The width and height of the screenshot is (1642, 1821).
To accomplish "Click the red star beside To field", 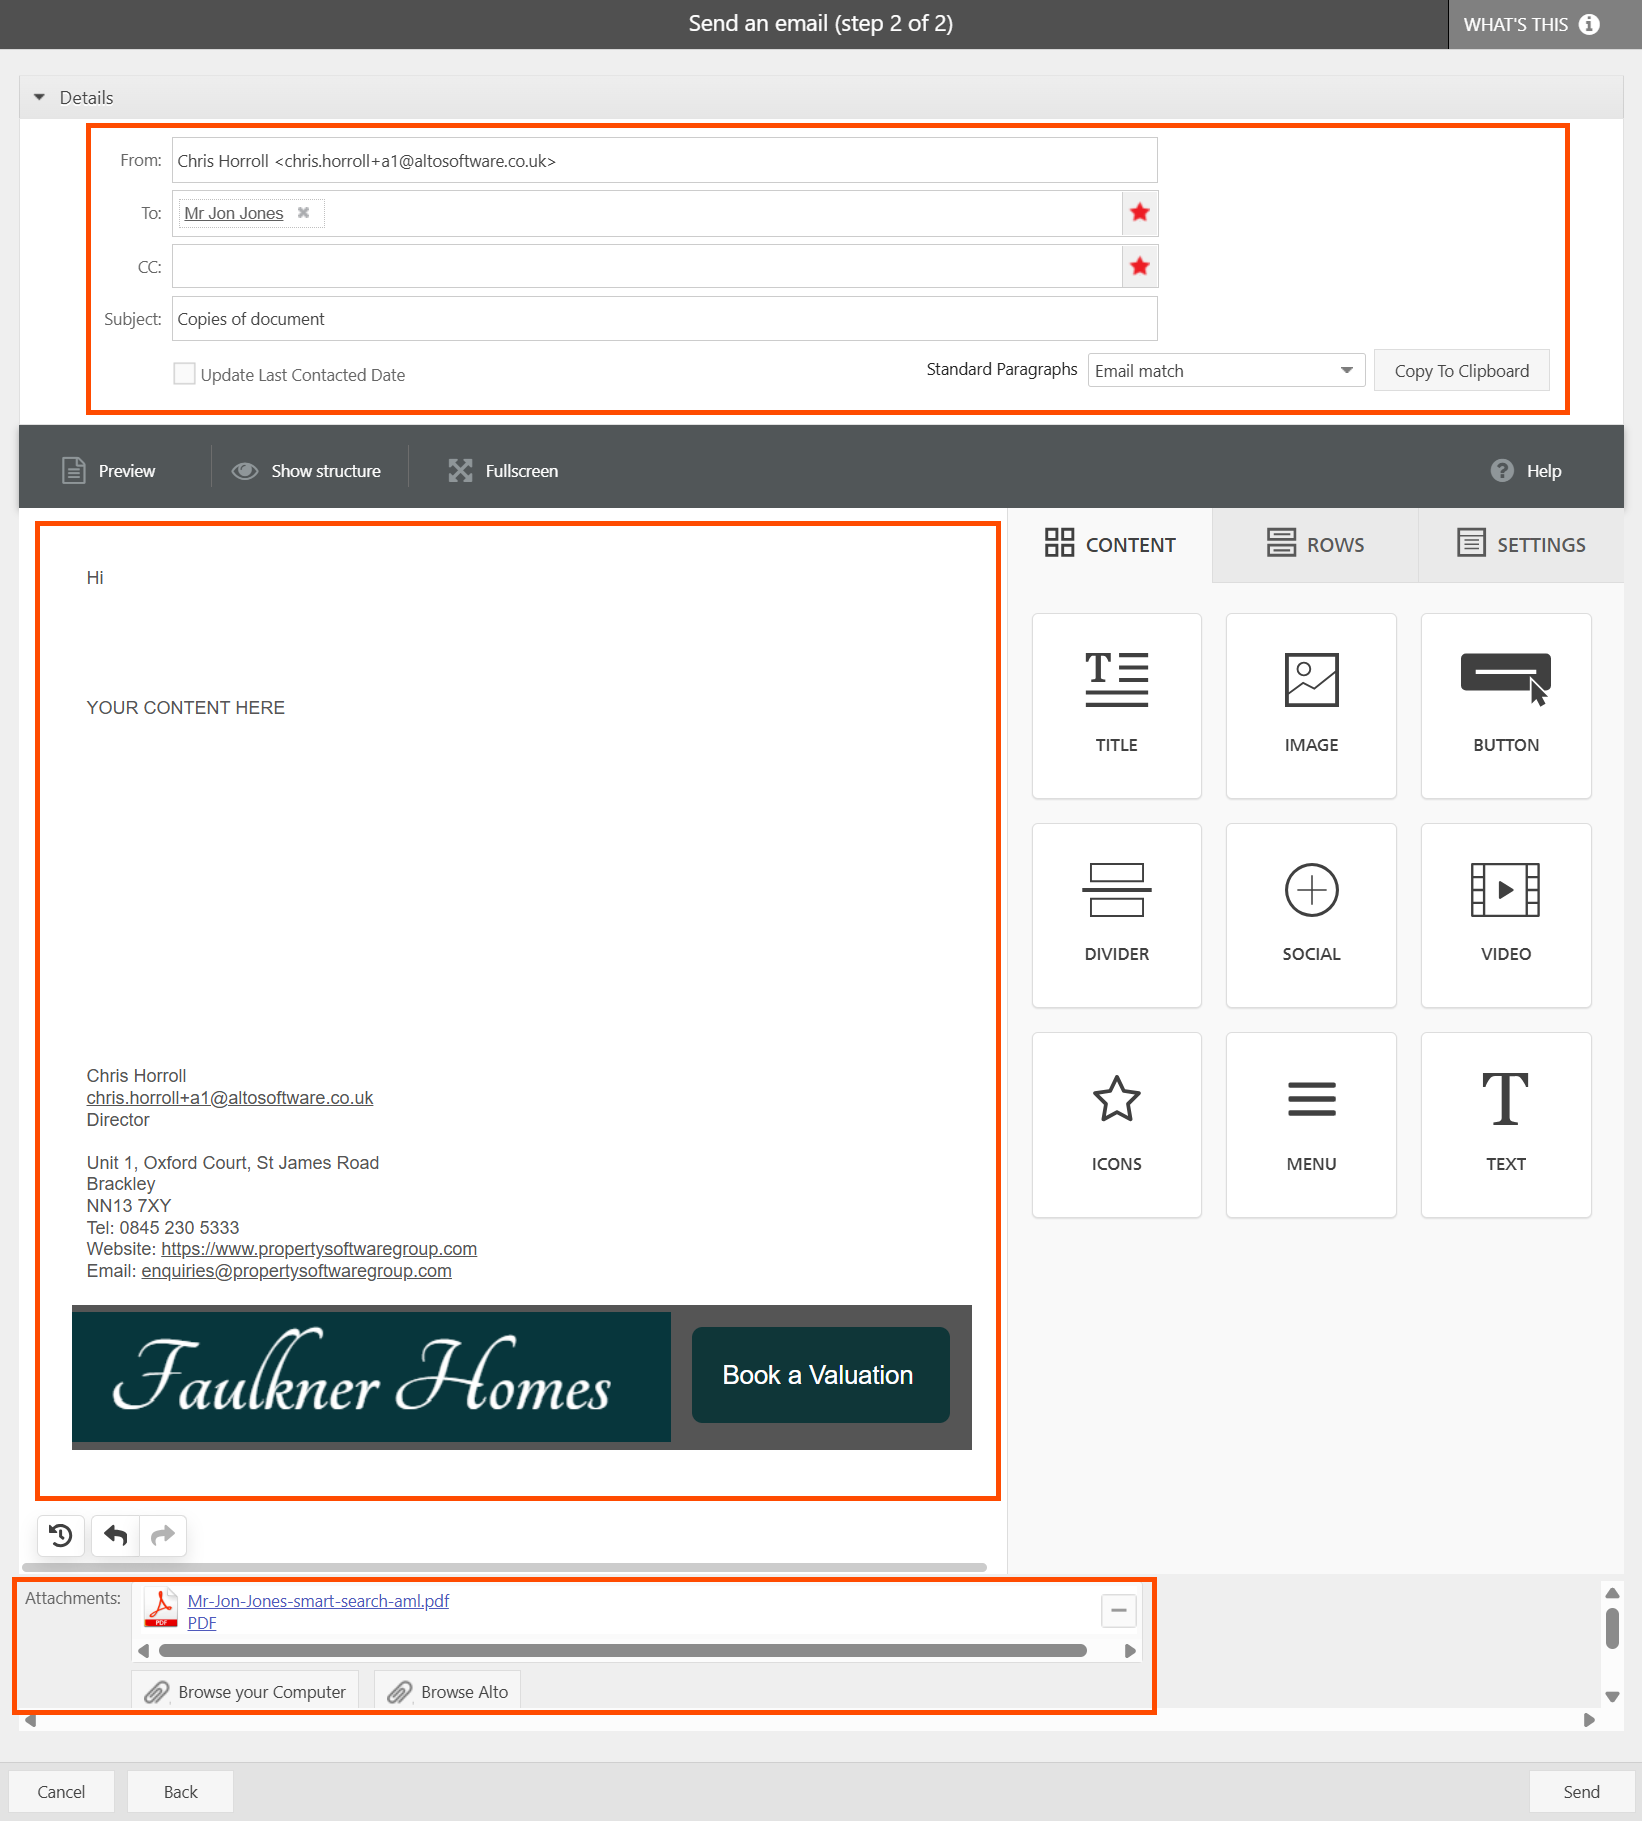I will pos(1140,213).
